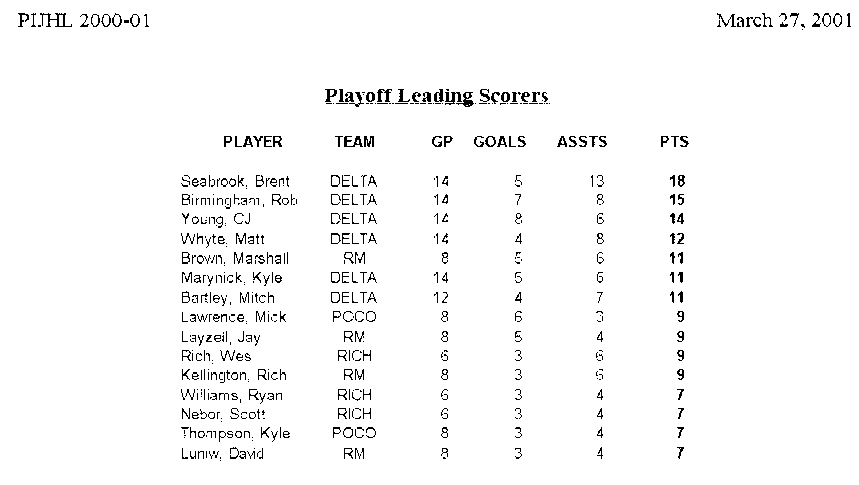Click the 18 points value for Seabrook
Screen dimensions: 859x485
click(x=677, y=181)
